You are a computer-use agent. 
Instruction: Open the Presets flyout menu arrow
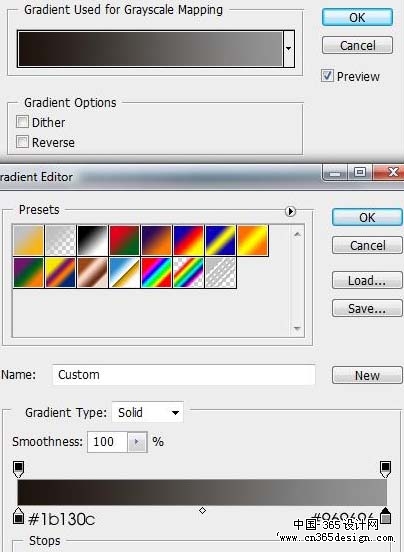pos(290,211)
